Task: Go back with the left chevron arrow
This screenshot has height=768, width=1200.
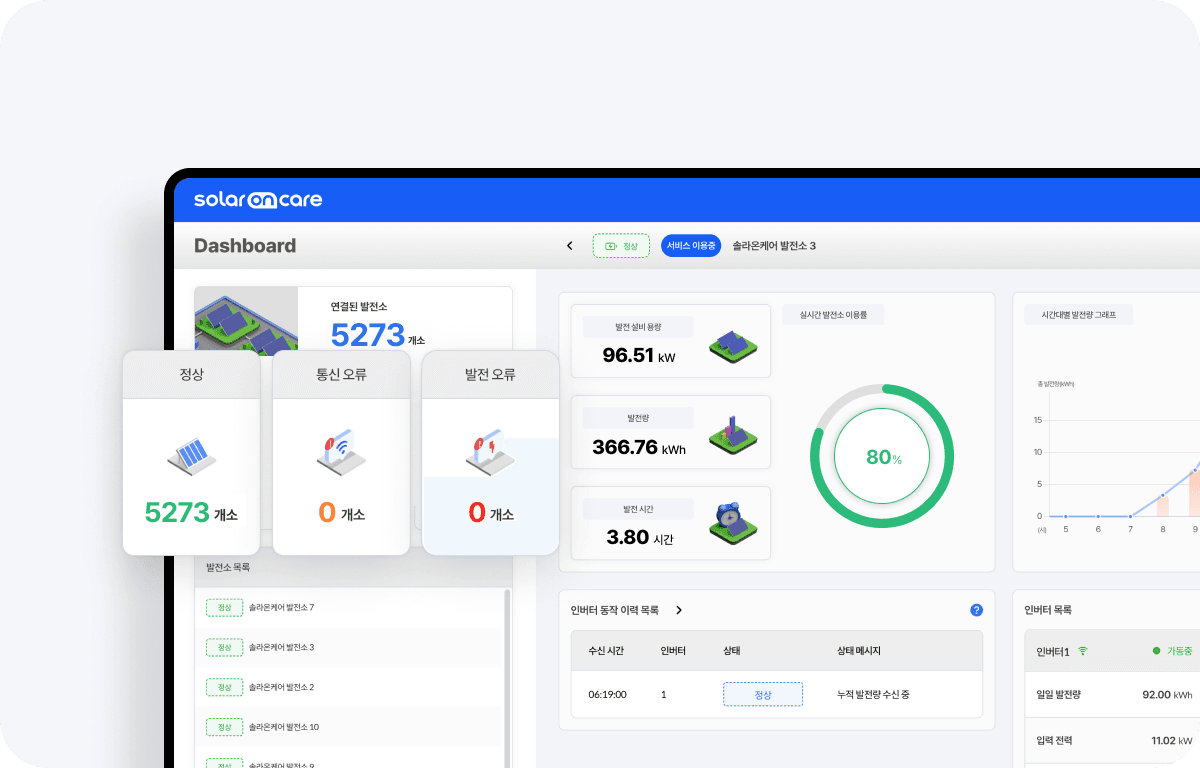Action: click(x=570, y=246)
